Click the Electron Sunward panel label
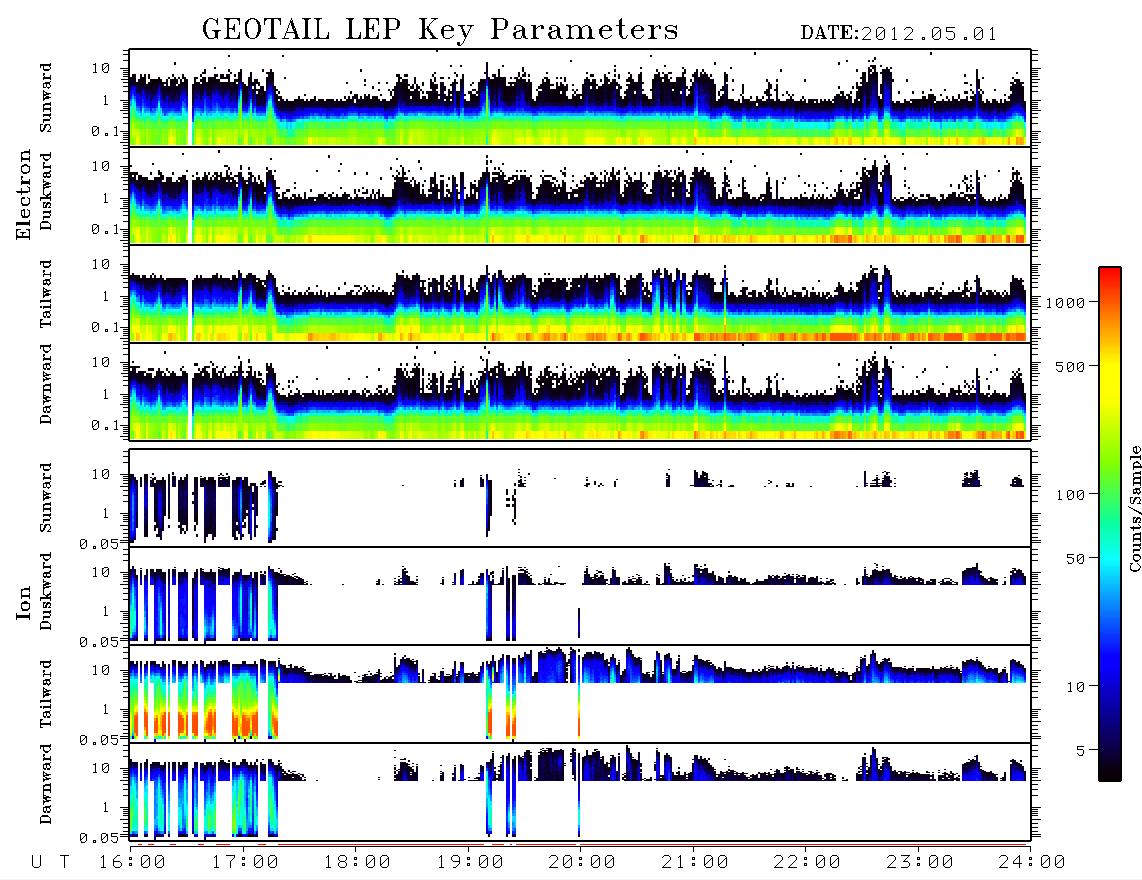Image resolution: width=1142 pixels, height=880 pixels. [x=46, y=98]
